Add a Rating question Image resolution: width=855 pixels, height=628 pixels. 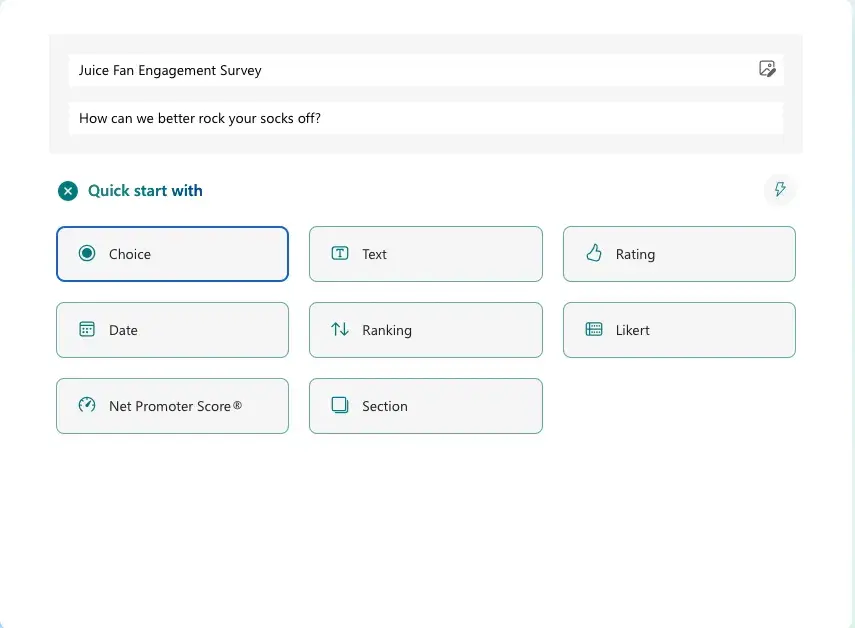(679, 254)
